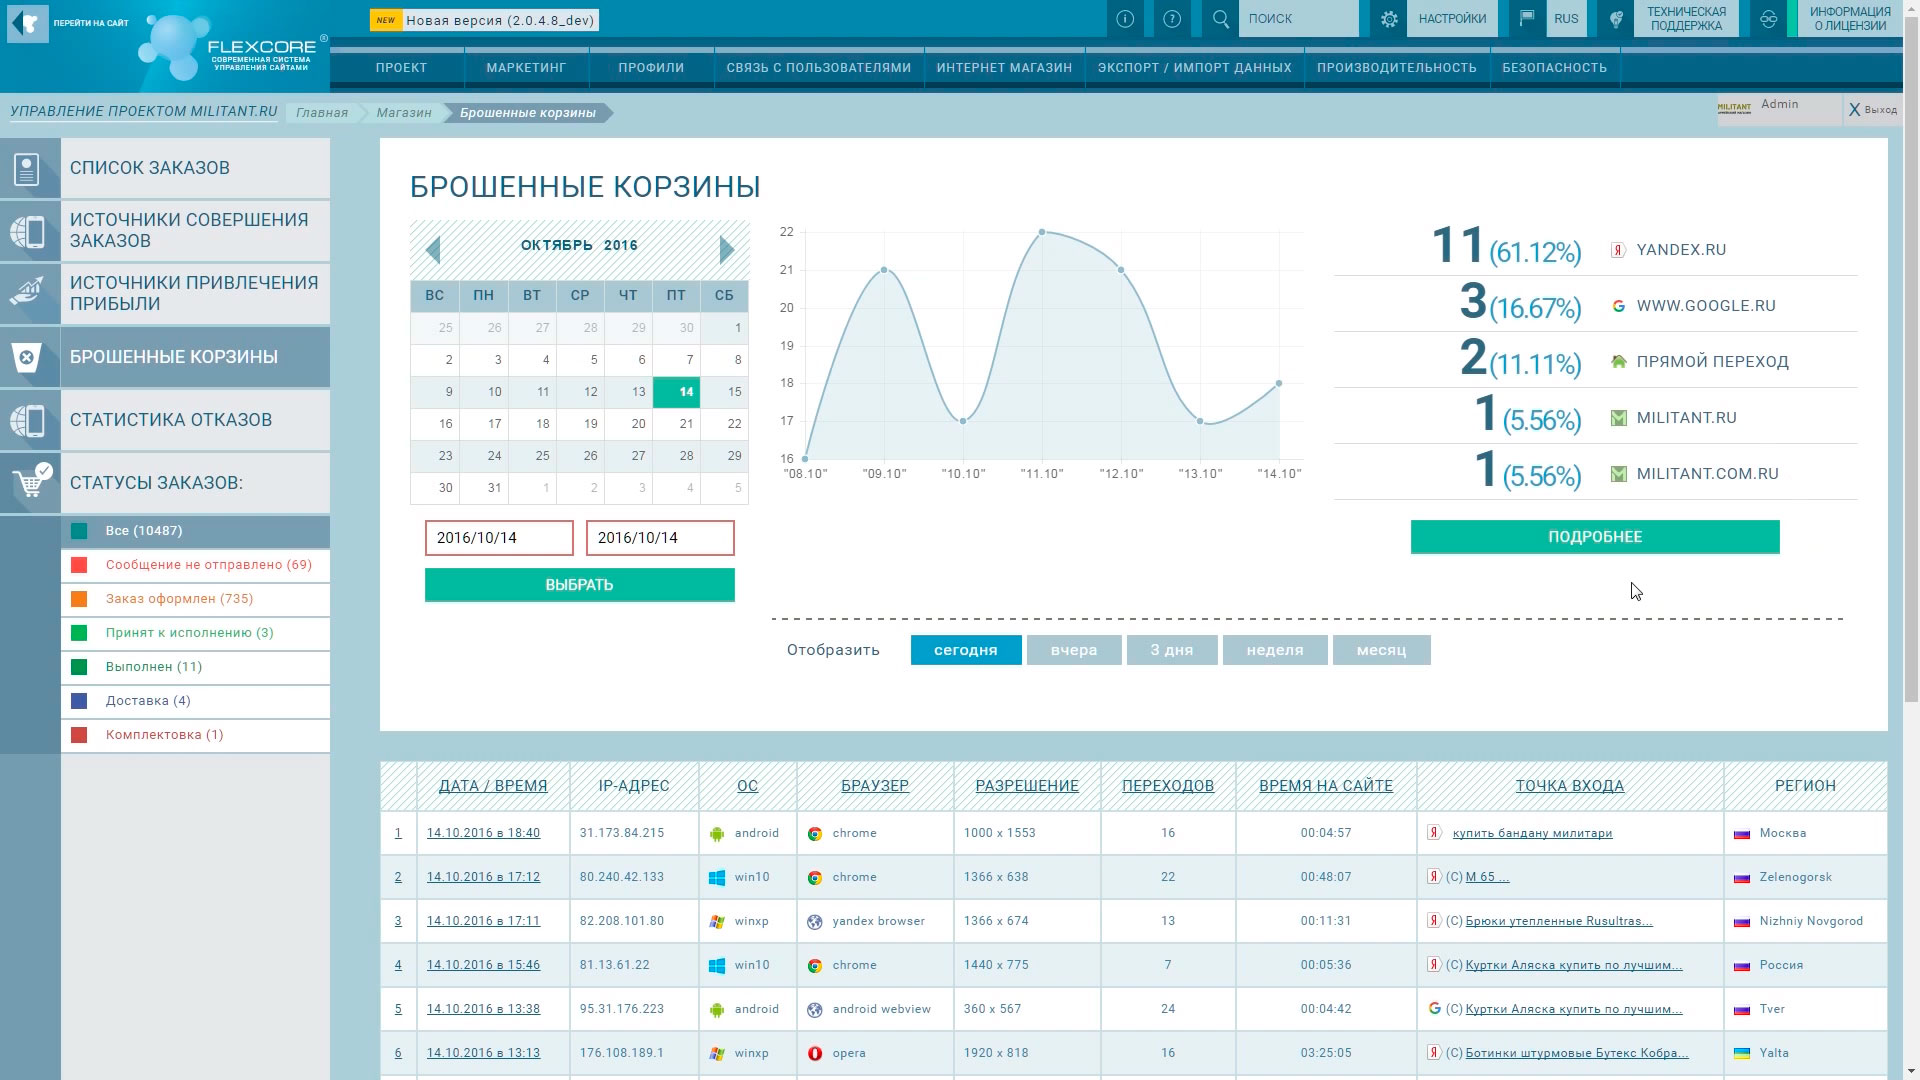The image size is (1920, 1080).
Task: Select highlighted date 14 in calendar
Action: [x=677, y=392]
